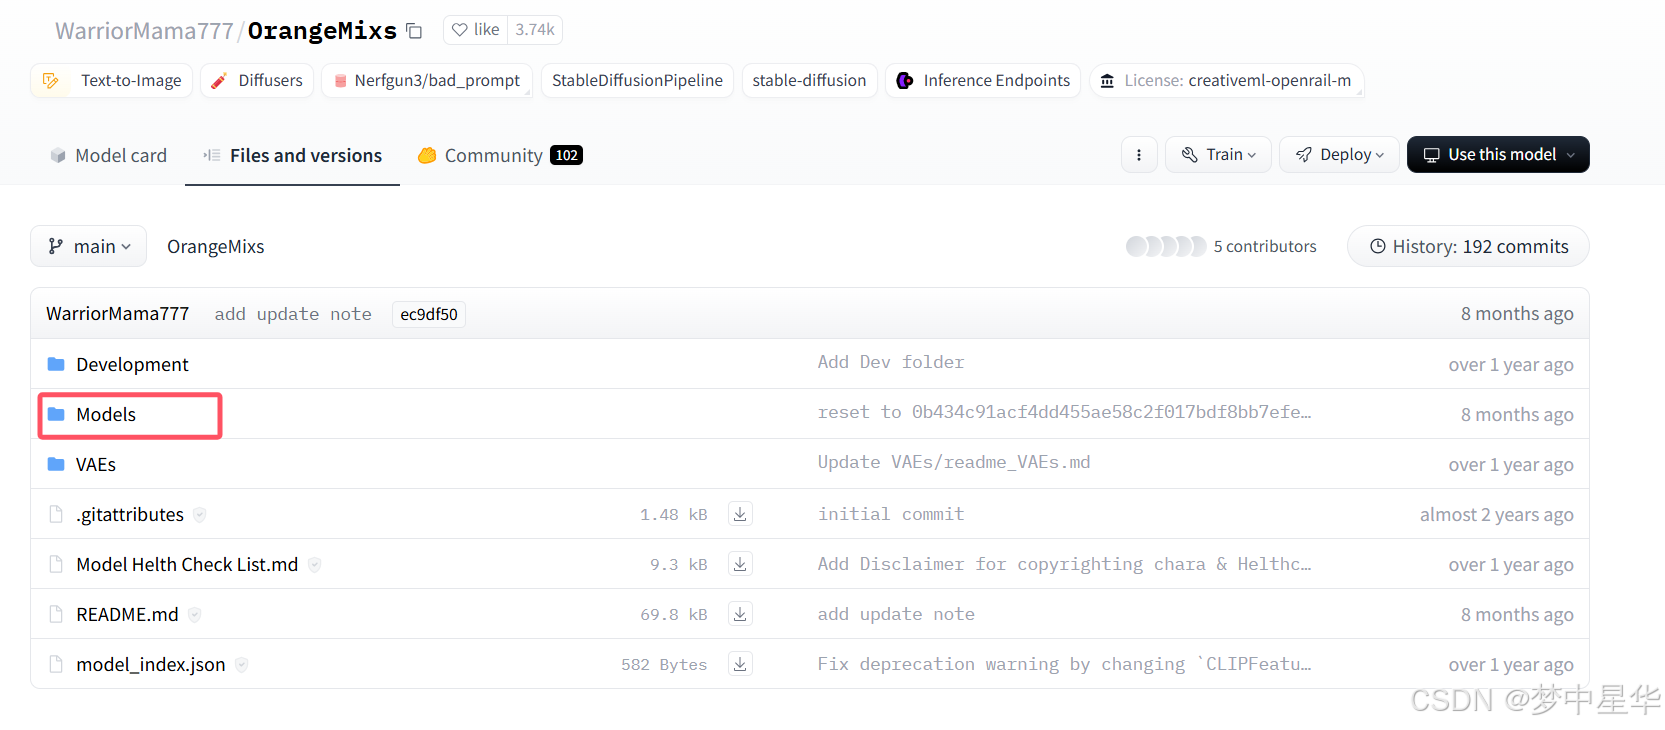Click the 102 Community discussions badge

pos(566,155)
